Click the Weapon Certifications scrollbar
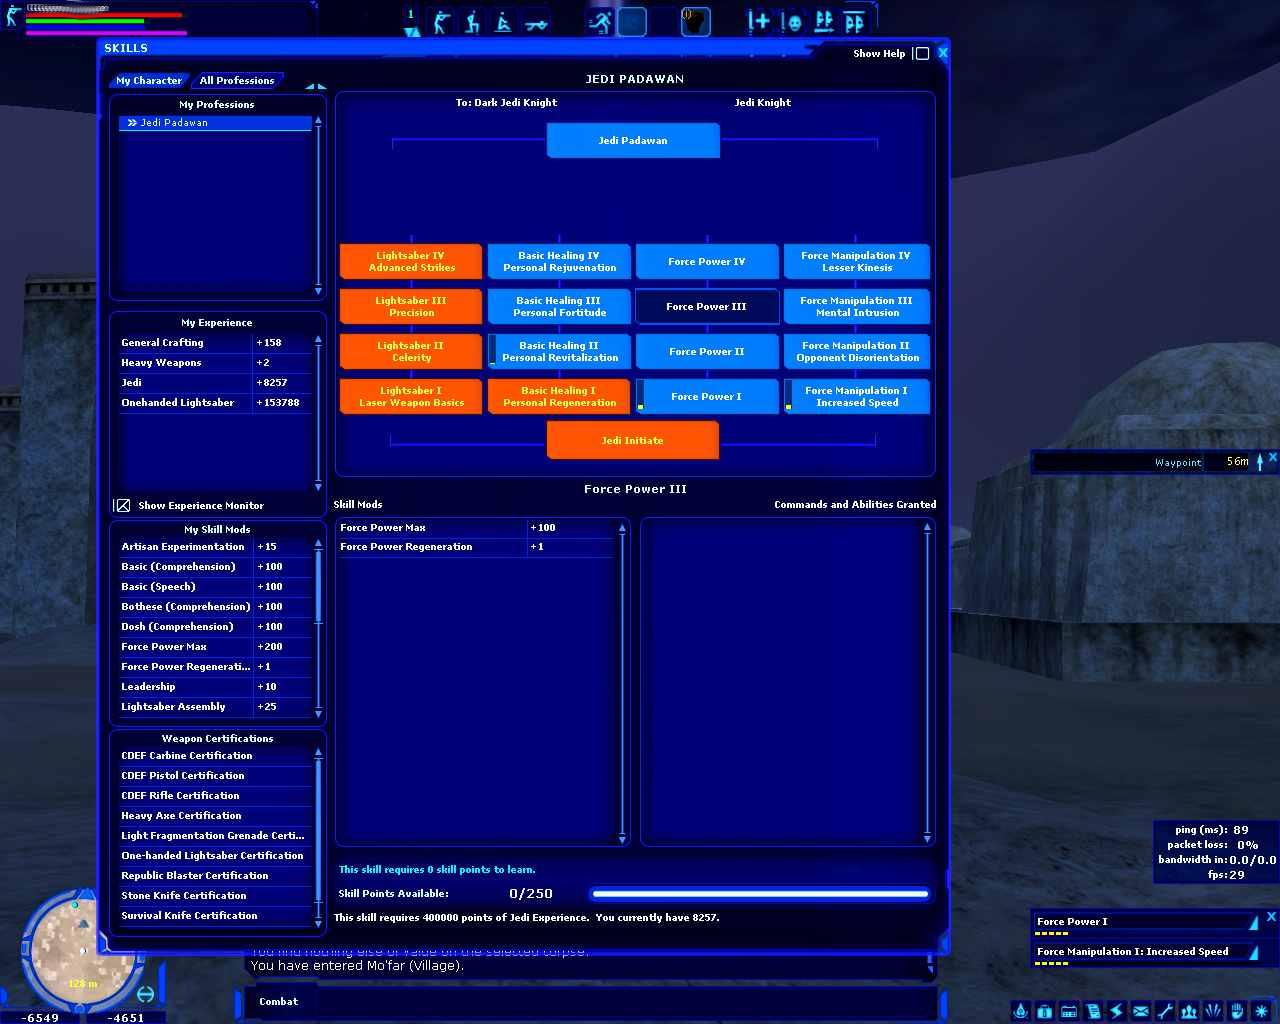 [319, 836]
